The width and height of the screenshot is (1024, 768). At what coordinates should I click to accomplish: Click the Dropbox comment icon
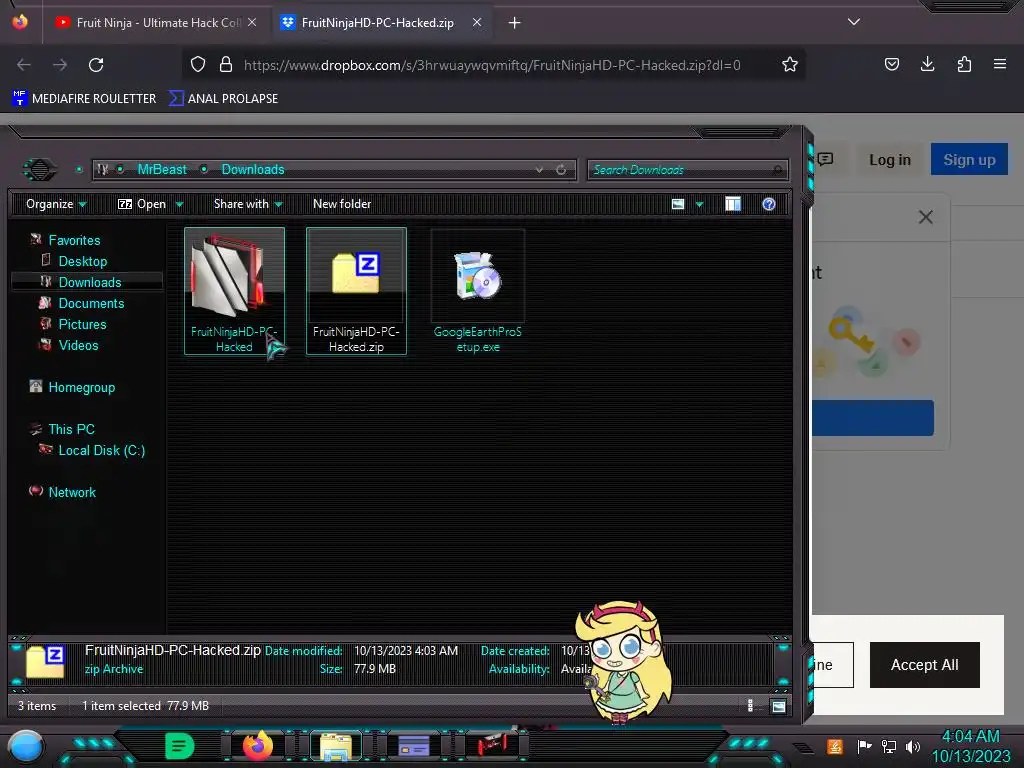point(825,159)
